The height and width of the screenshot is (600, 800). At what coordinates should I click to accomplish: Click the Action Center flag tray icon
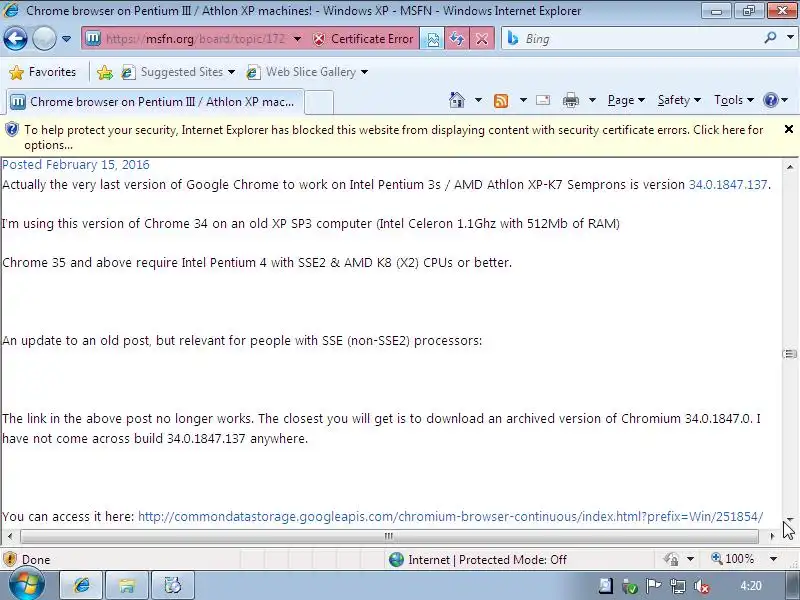tap(654, 586)
